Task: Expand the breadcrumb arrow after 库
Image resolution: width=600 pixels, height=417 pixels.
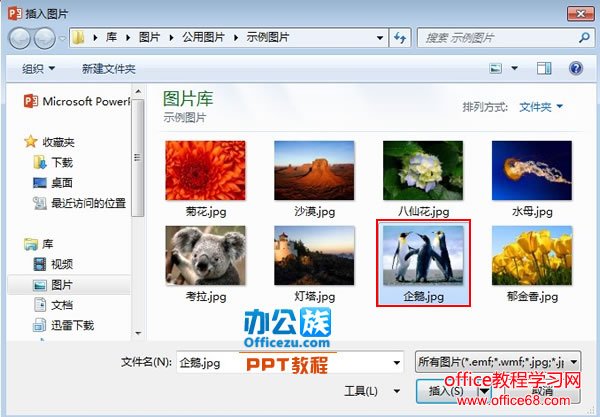Action: point(128,37)
